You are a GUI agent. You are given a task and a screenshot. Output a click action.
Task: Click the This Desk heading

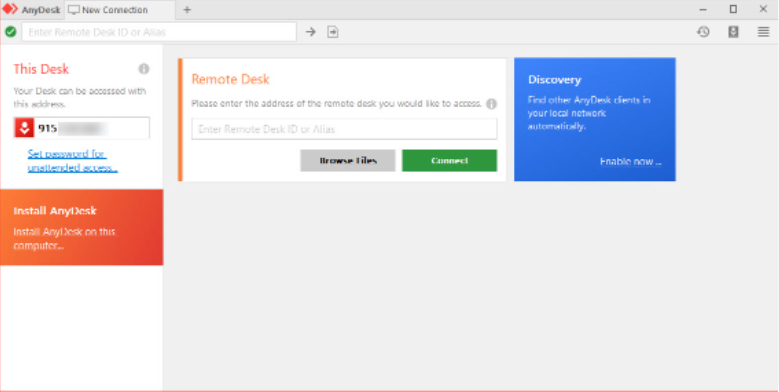tap(41, 69)
